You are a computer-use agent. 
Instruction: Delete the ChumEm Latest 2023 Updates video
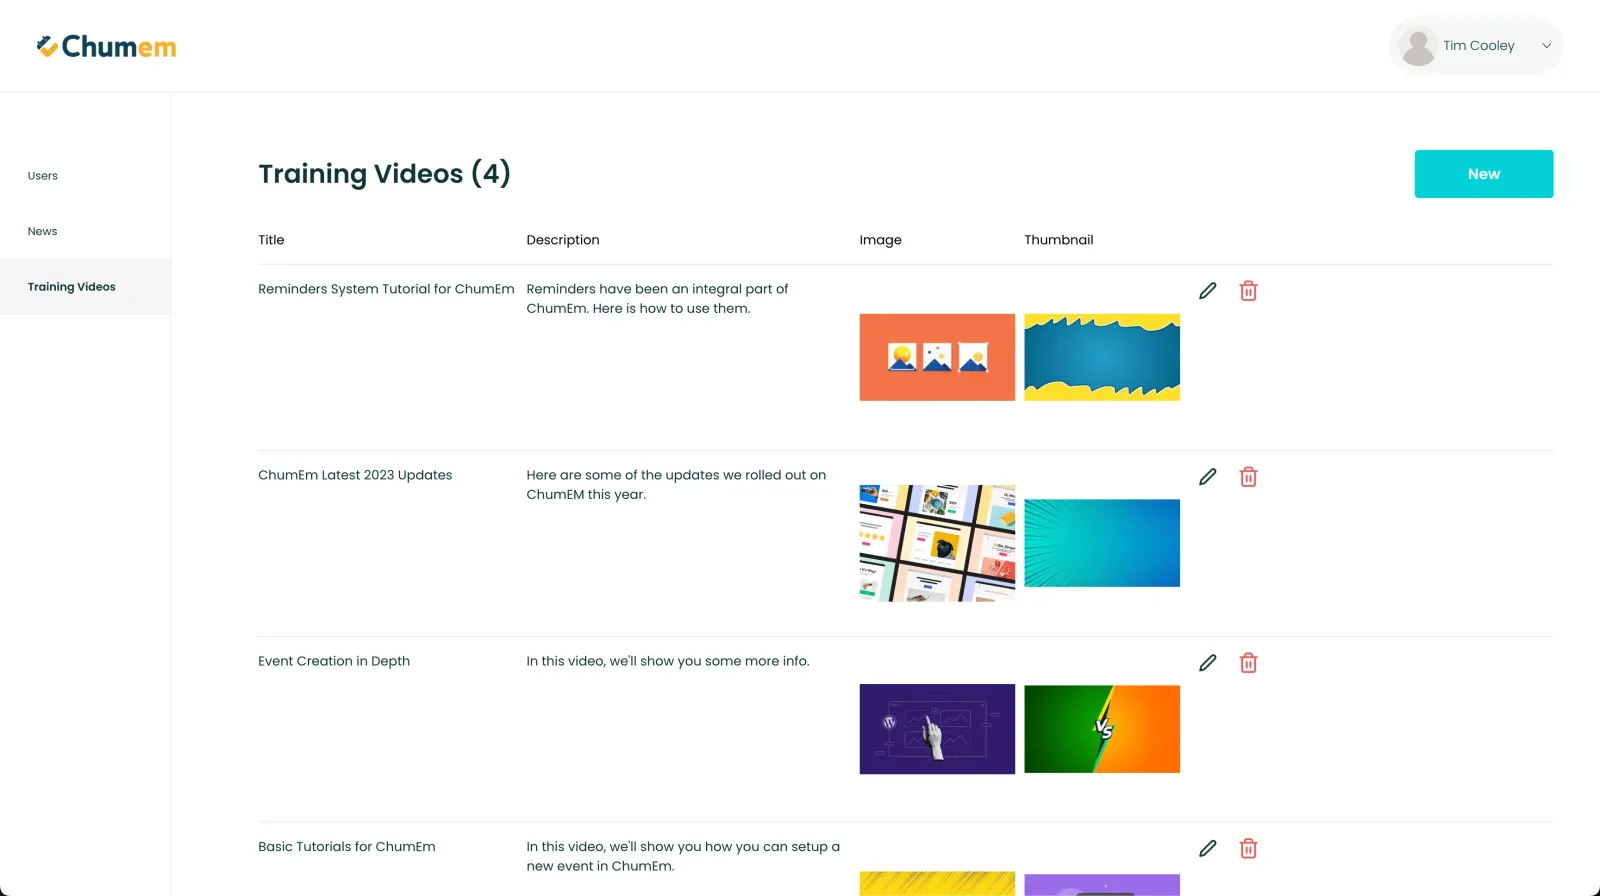coord(1248,477)
